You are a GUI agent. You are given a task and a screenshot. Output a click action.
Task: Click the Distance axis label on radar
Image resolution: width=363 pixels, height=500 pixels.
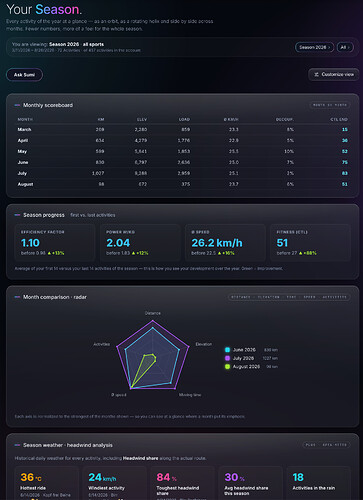(153, 313)
